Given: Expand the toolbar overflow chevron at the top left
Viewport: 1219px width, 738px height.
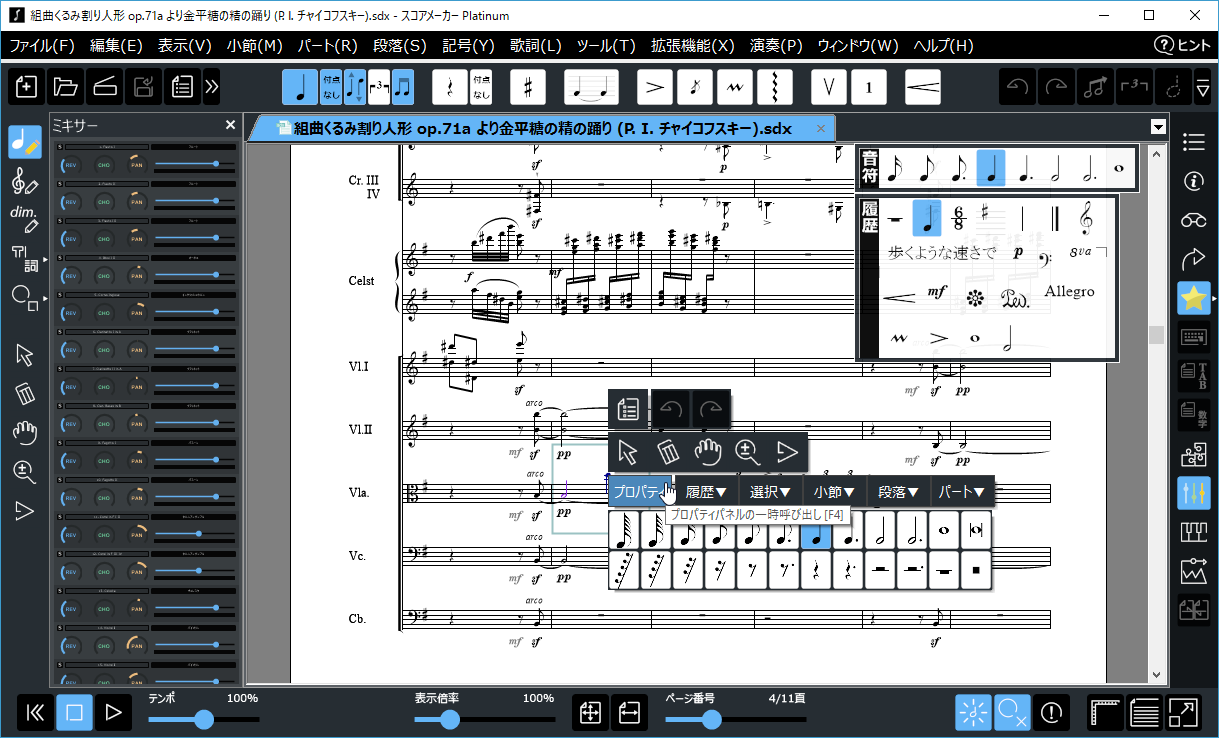Looking at the screenshot, I should pyautogui.click(x=211, y=87).
